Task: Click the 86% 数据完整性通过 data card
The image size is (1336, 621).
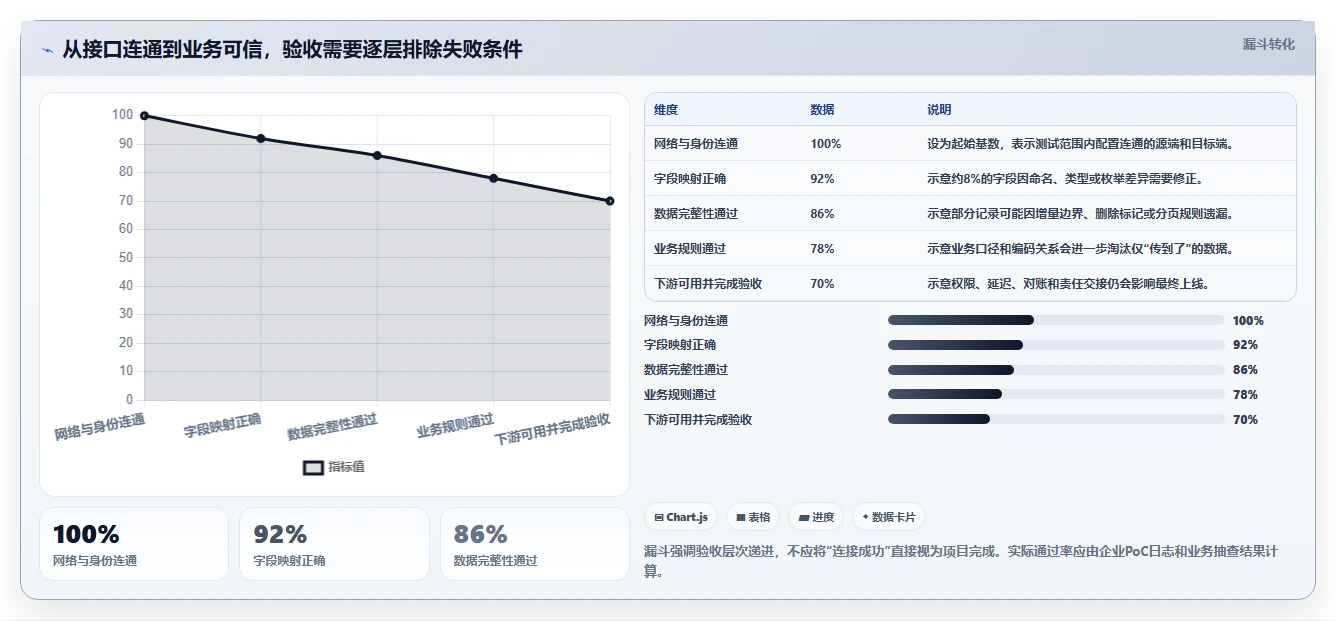Action: pyautogui.click(x=535, y=544)
